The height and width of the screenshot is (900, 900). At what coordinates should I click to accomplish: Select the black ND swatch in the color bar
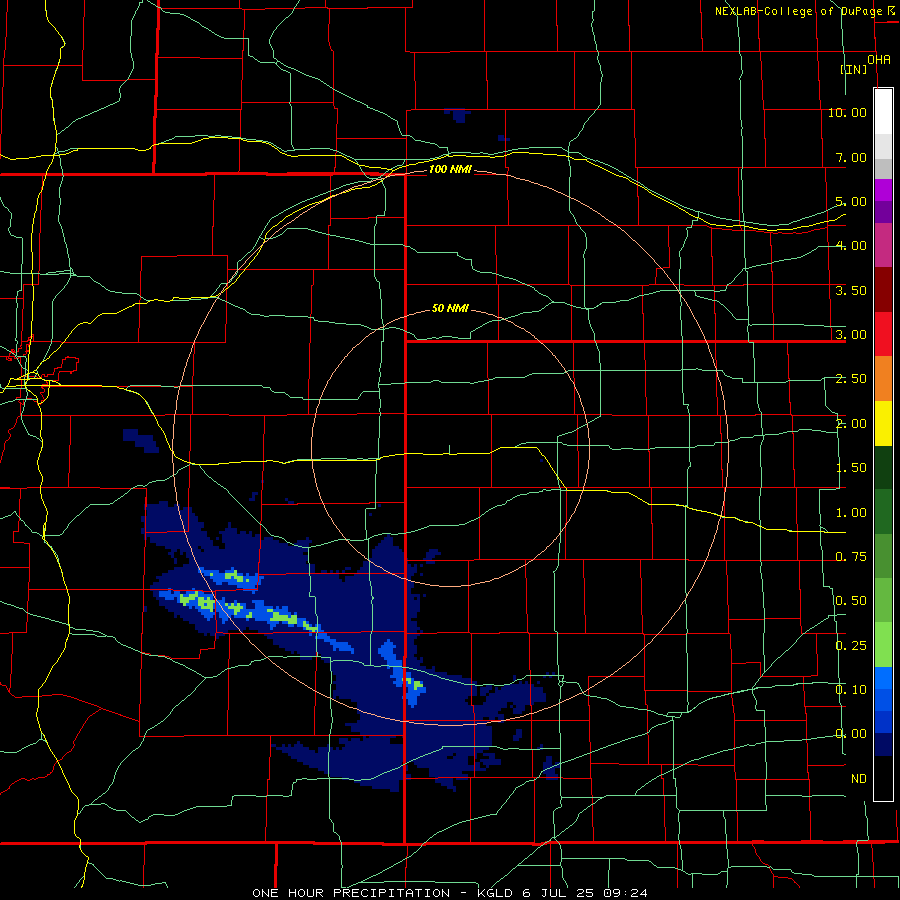(883, 778)
